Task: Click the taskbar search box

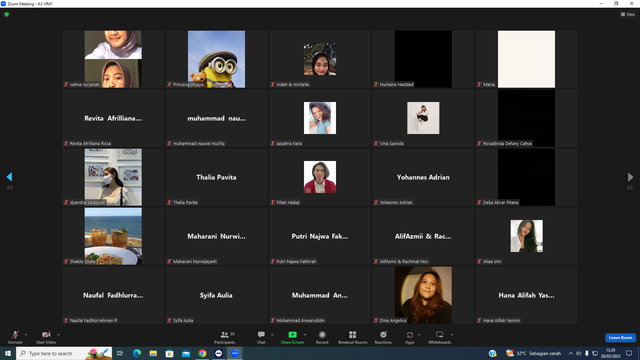Action: click(x=64, y=353)
